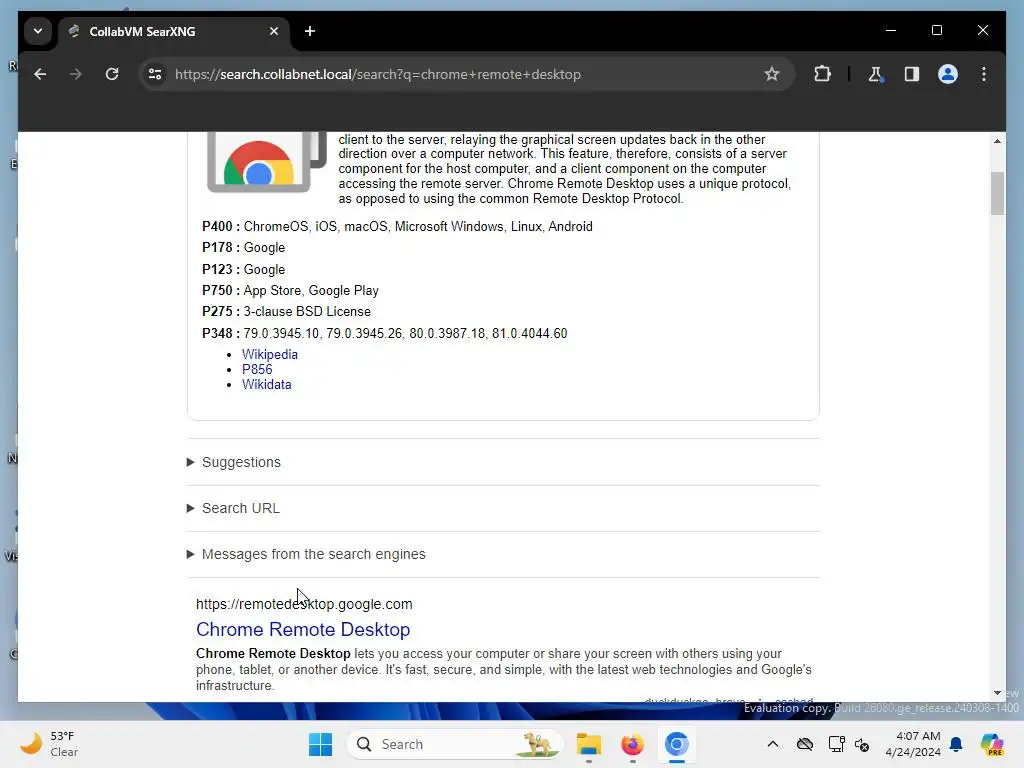The image size is (1024, 768).
Task: Open a new tab with plus button
Action: coord(310,31)
